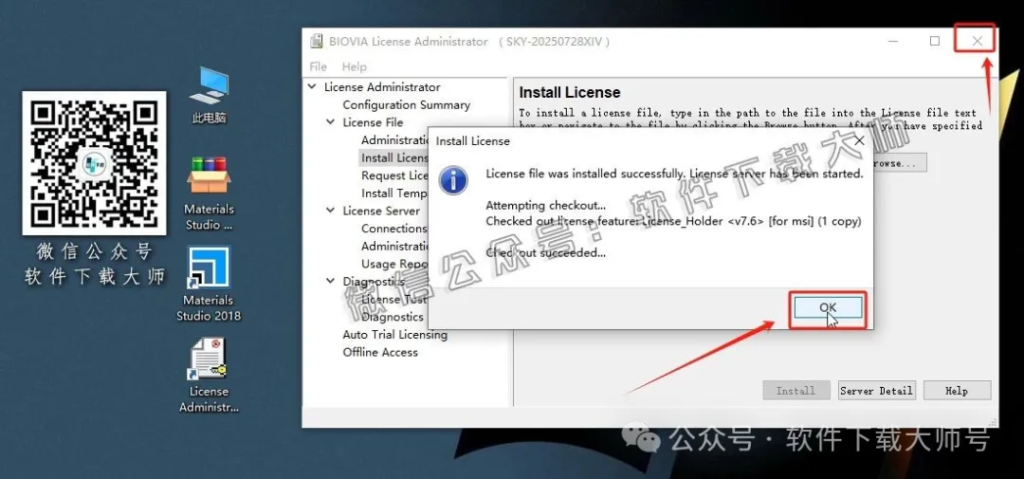Screen dimensions: 1024x479
Task: Select Offline Access in the tree
Action: pyautogui.click(x=380, y=352)
